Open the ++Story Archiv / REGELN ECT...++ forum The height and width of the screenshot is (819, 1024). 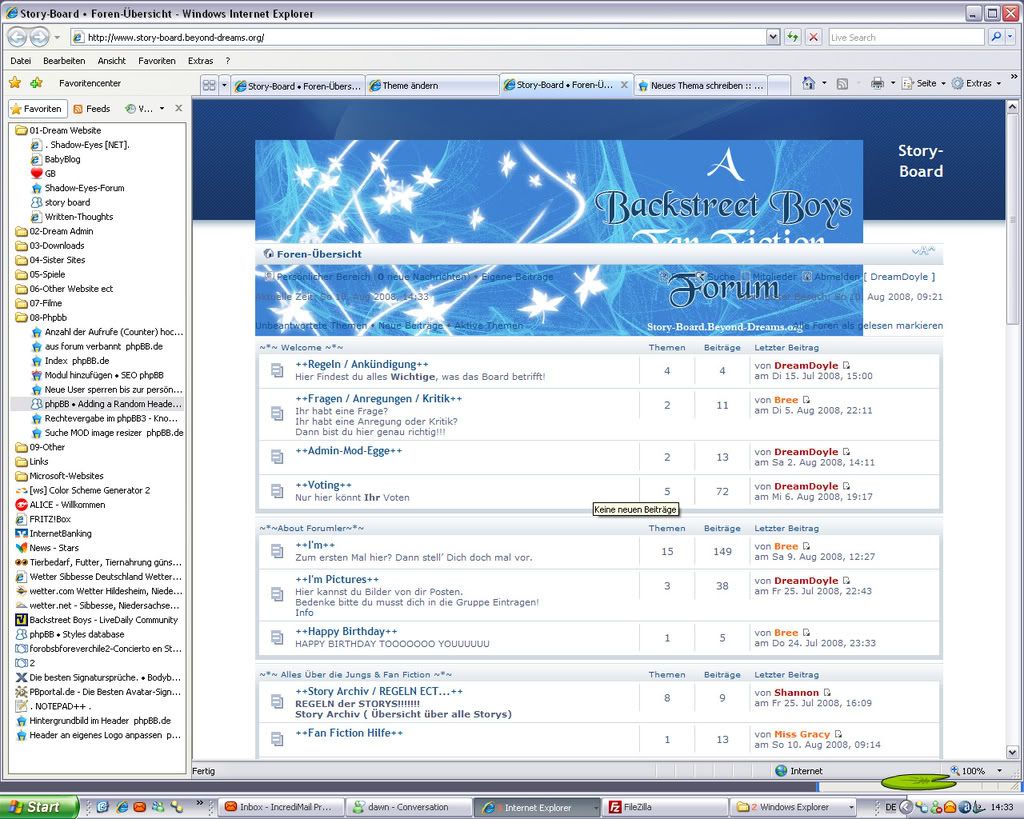[x=379, y=691]
